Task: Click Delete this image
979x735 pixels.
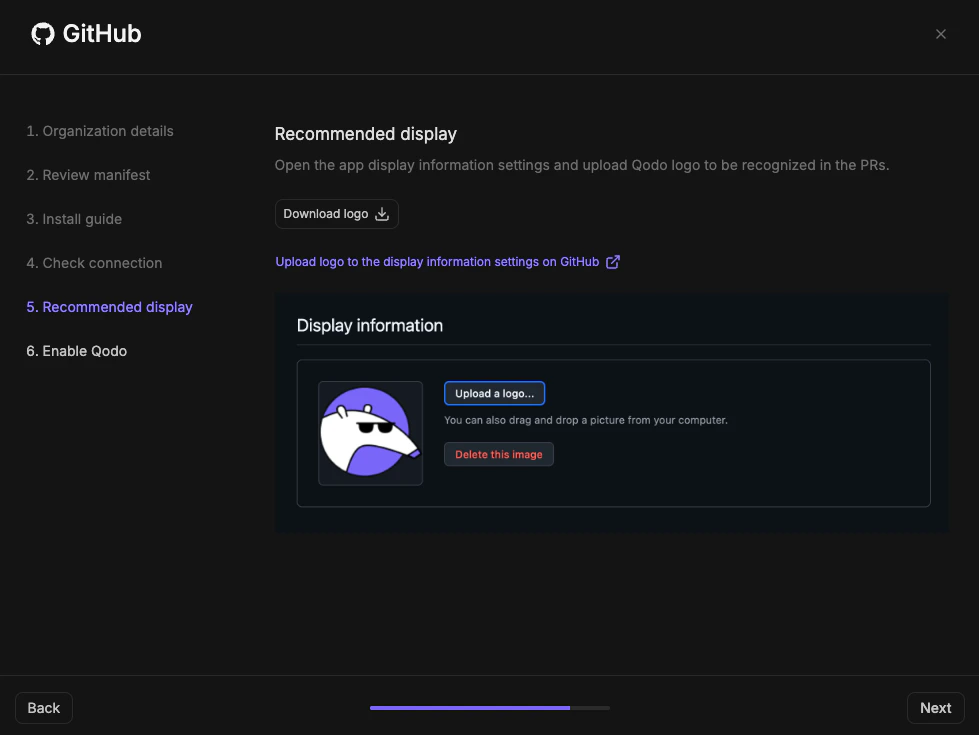Action: pyautogui.click(x=498, y=454)
